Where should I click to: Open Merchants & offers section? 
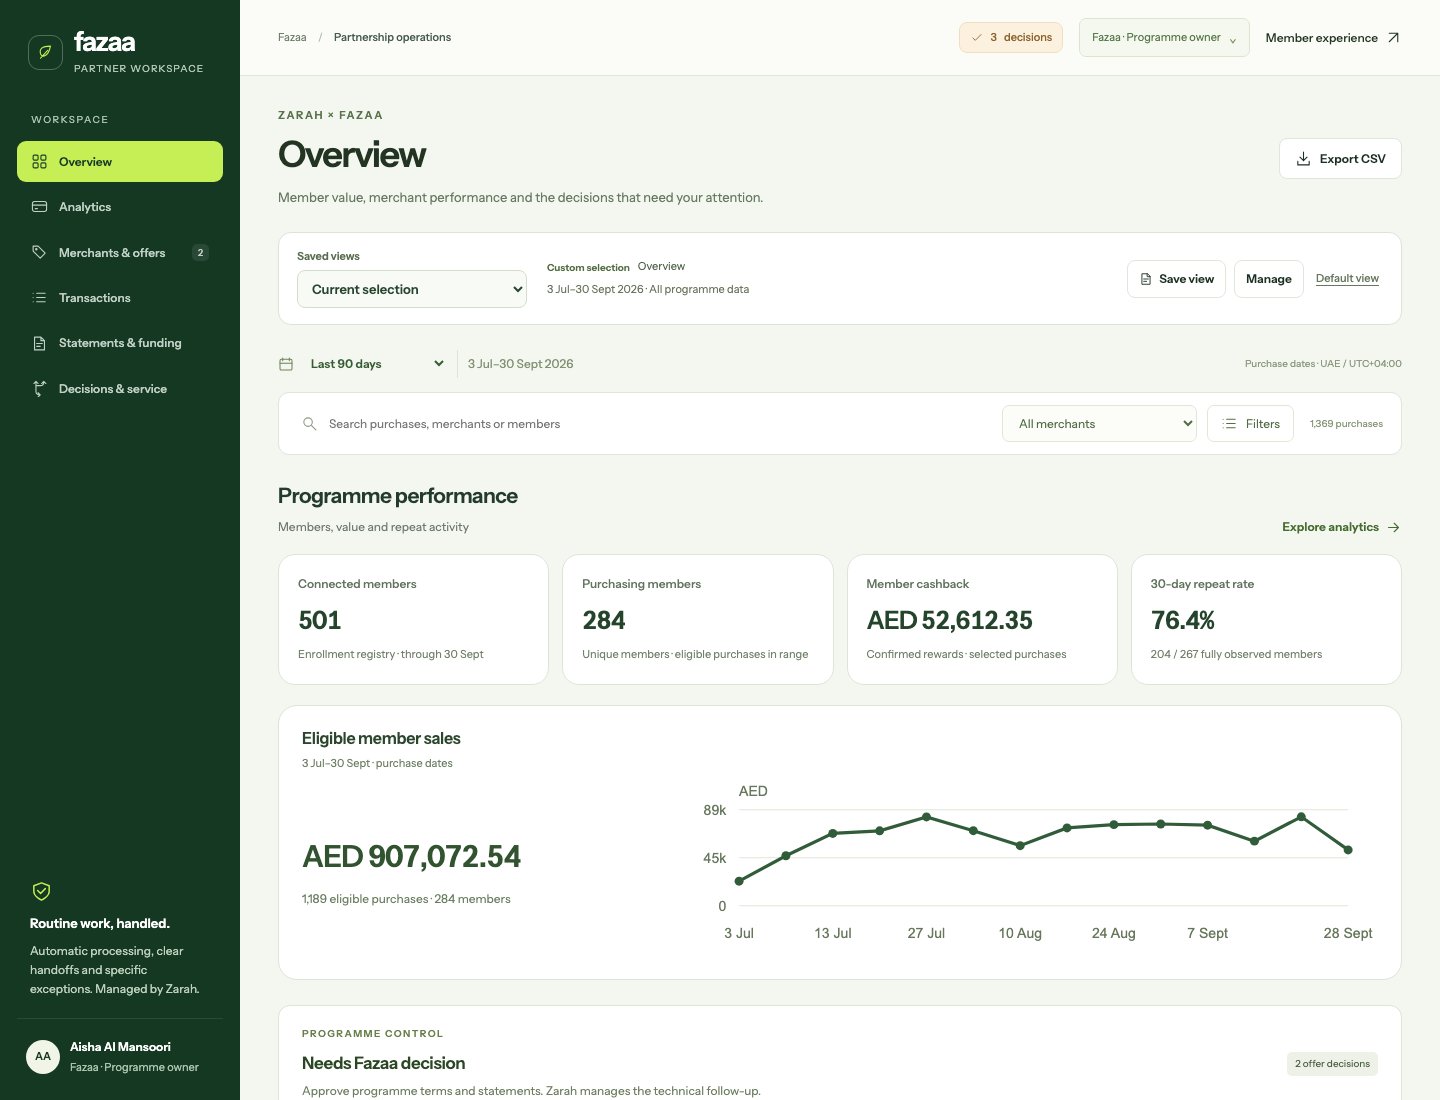pos(120,253)
